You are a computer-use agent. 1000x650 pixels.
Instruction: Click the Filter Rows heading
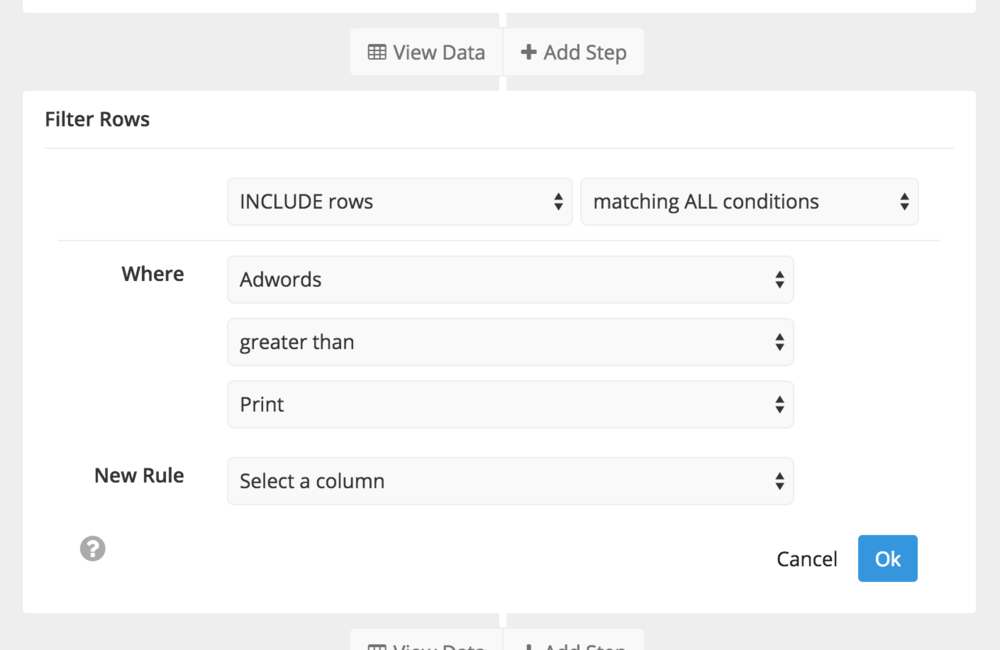97,119
